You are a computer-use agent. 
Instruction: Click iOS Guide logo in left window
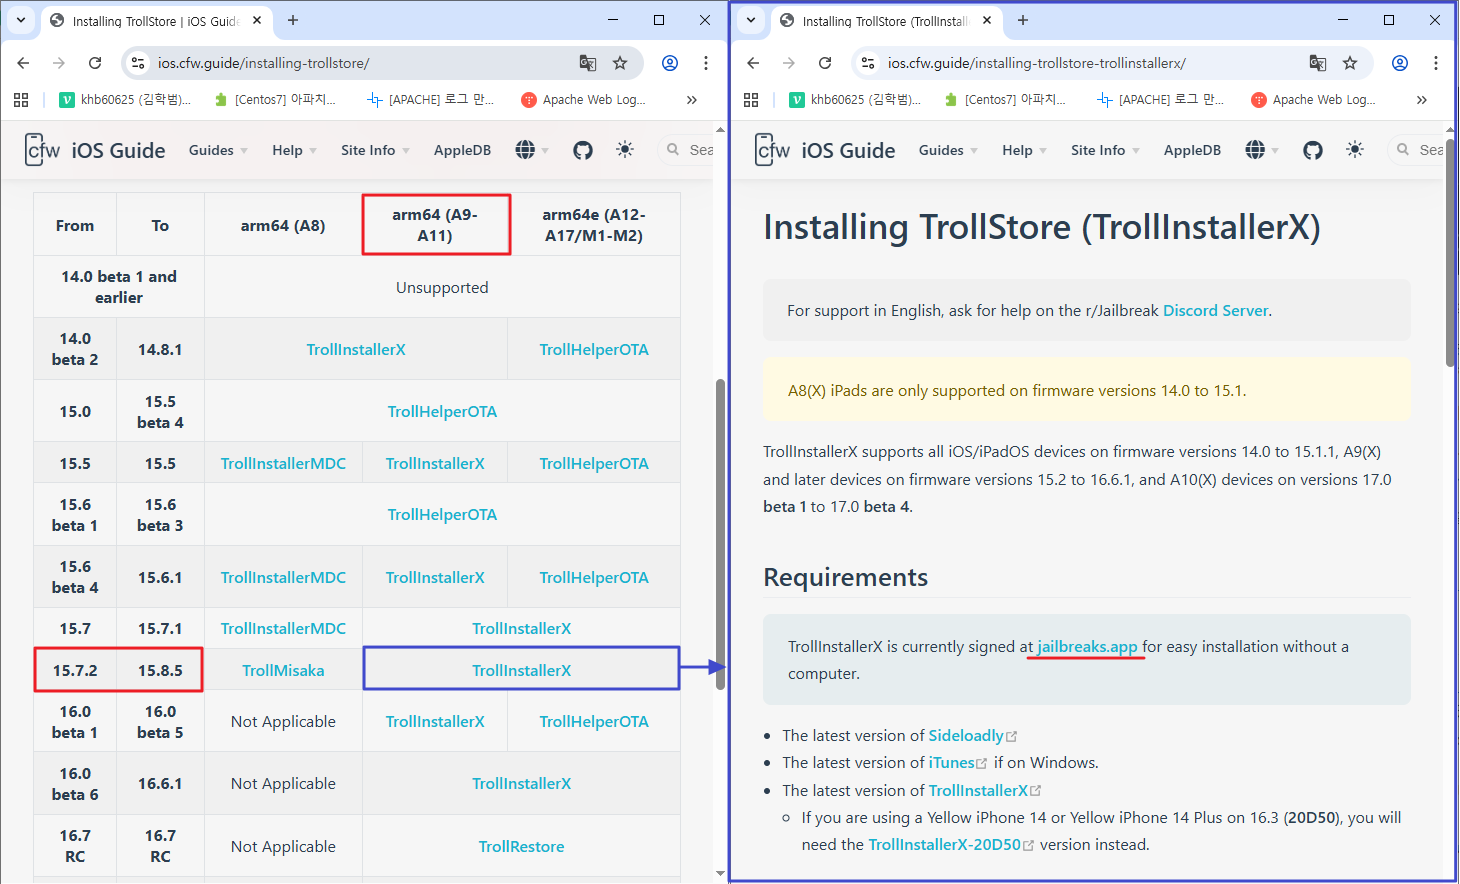tap(95, 150)
